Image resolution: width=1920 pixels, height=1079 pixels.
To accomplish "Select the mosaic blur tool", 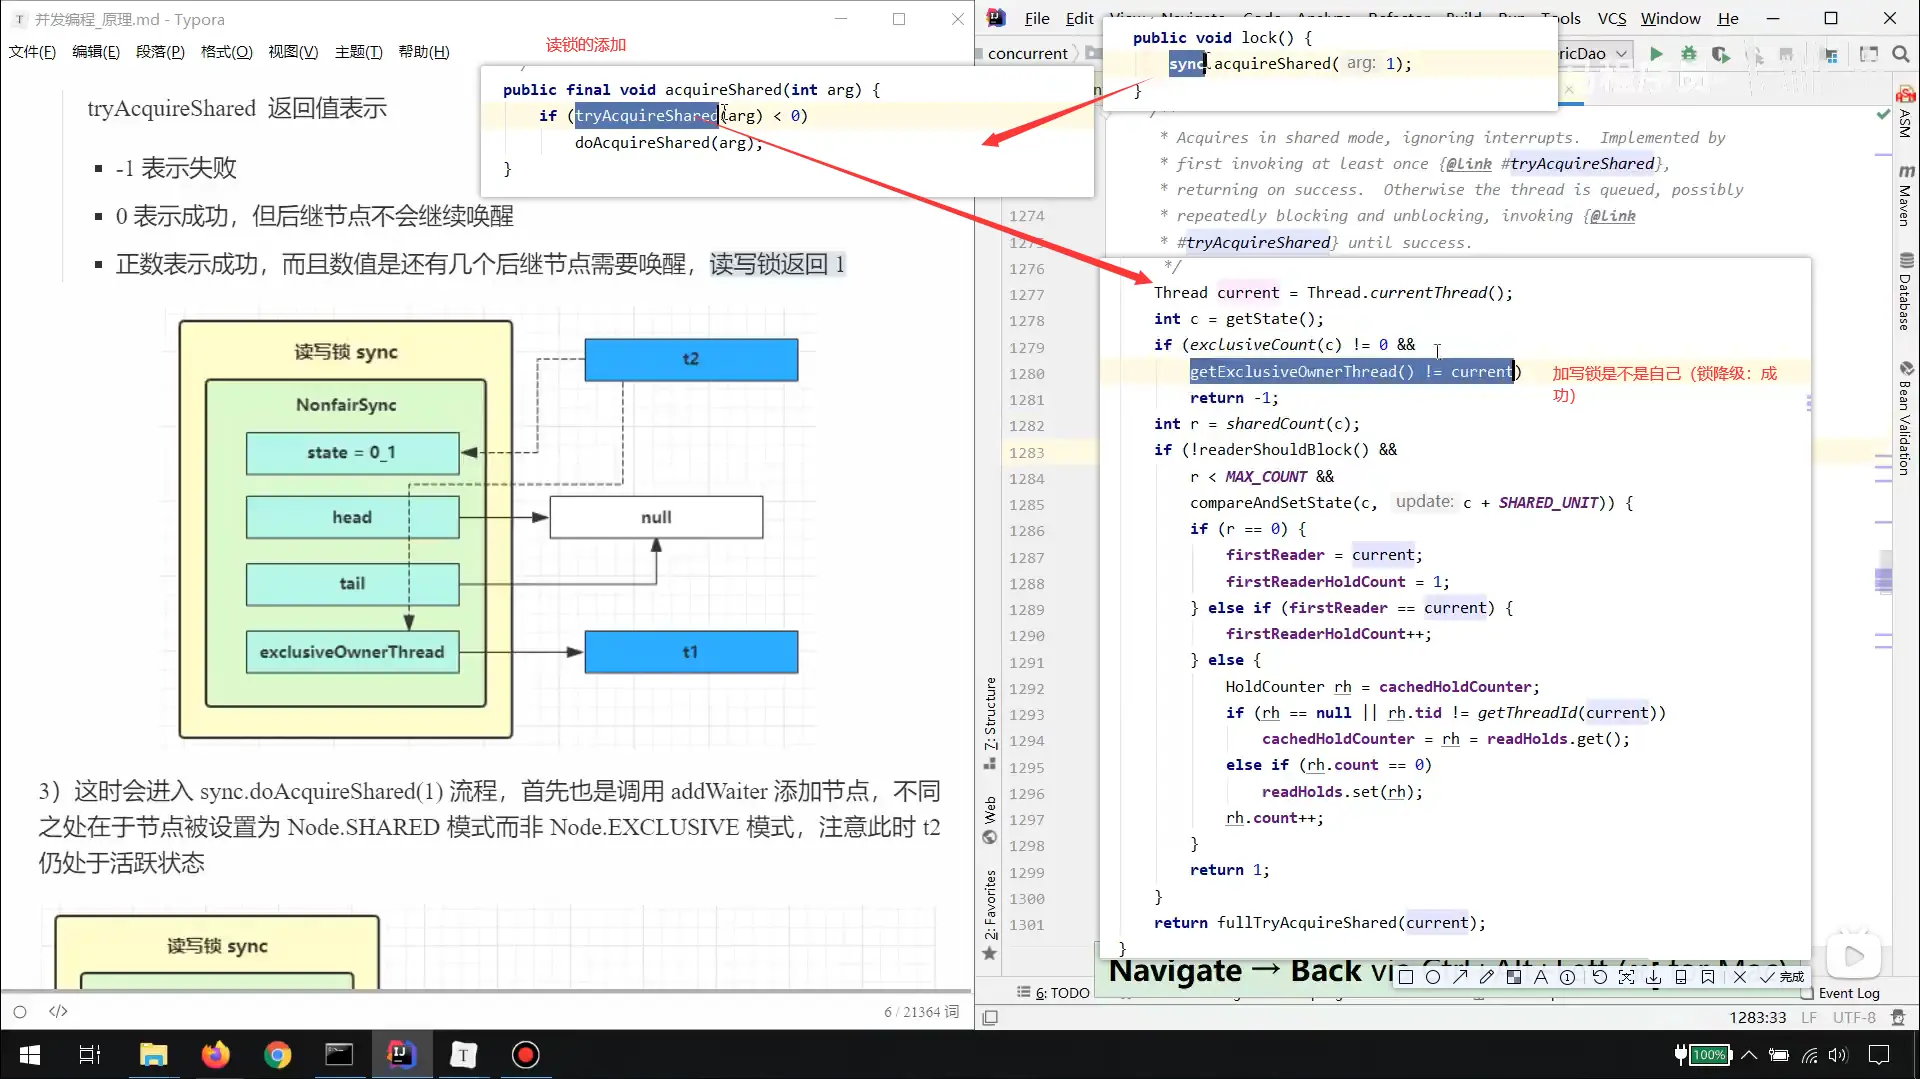I will [1514, 977].
